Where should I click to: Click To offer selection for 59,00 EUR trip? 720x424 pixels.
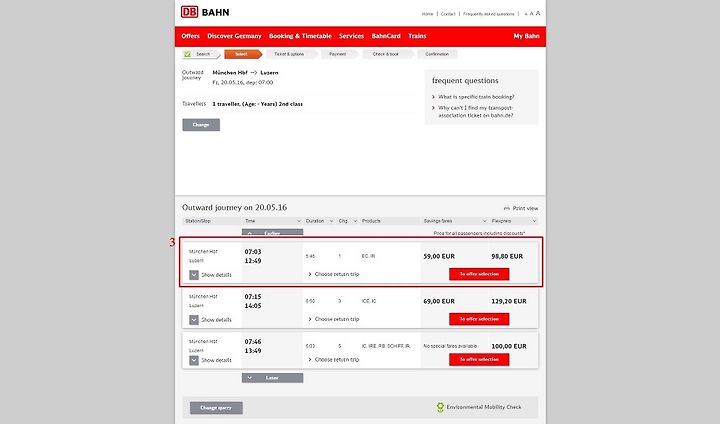[x=479, y=274]
